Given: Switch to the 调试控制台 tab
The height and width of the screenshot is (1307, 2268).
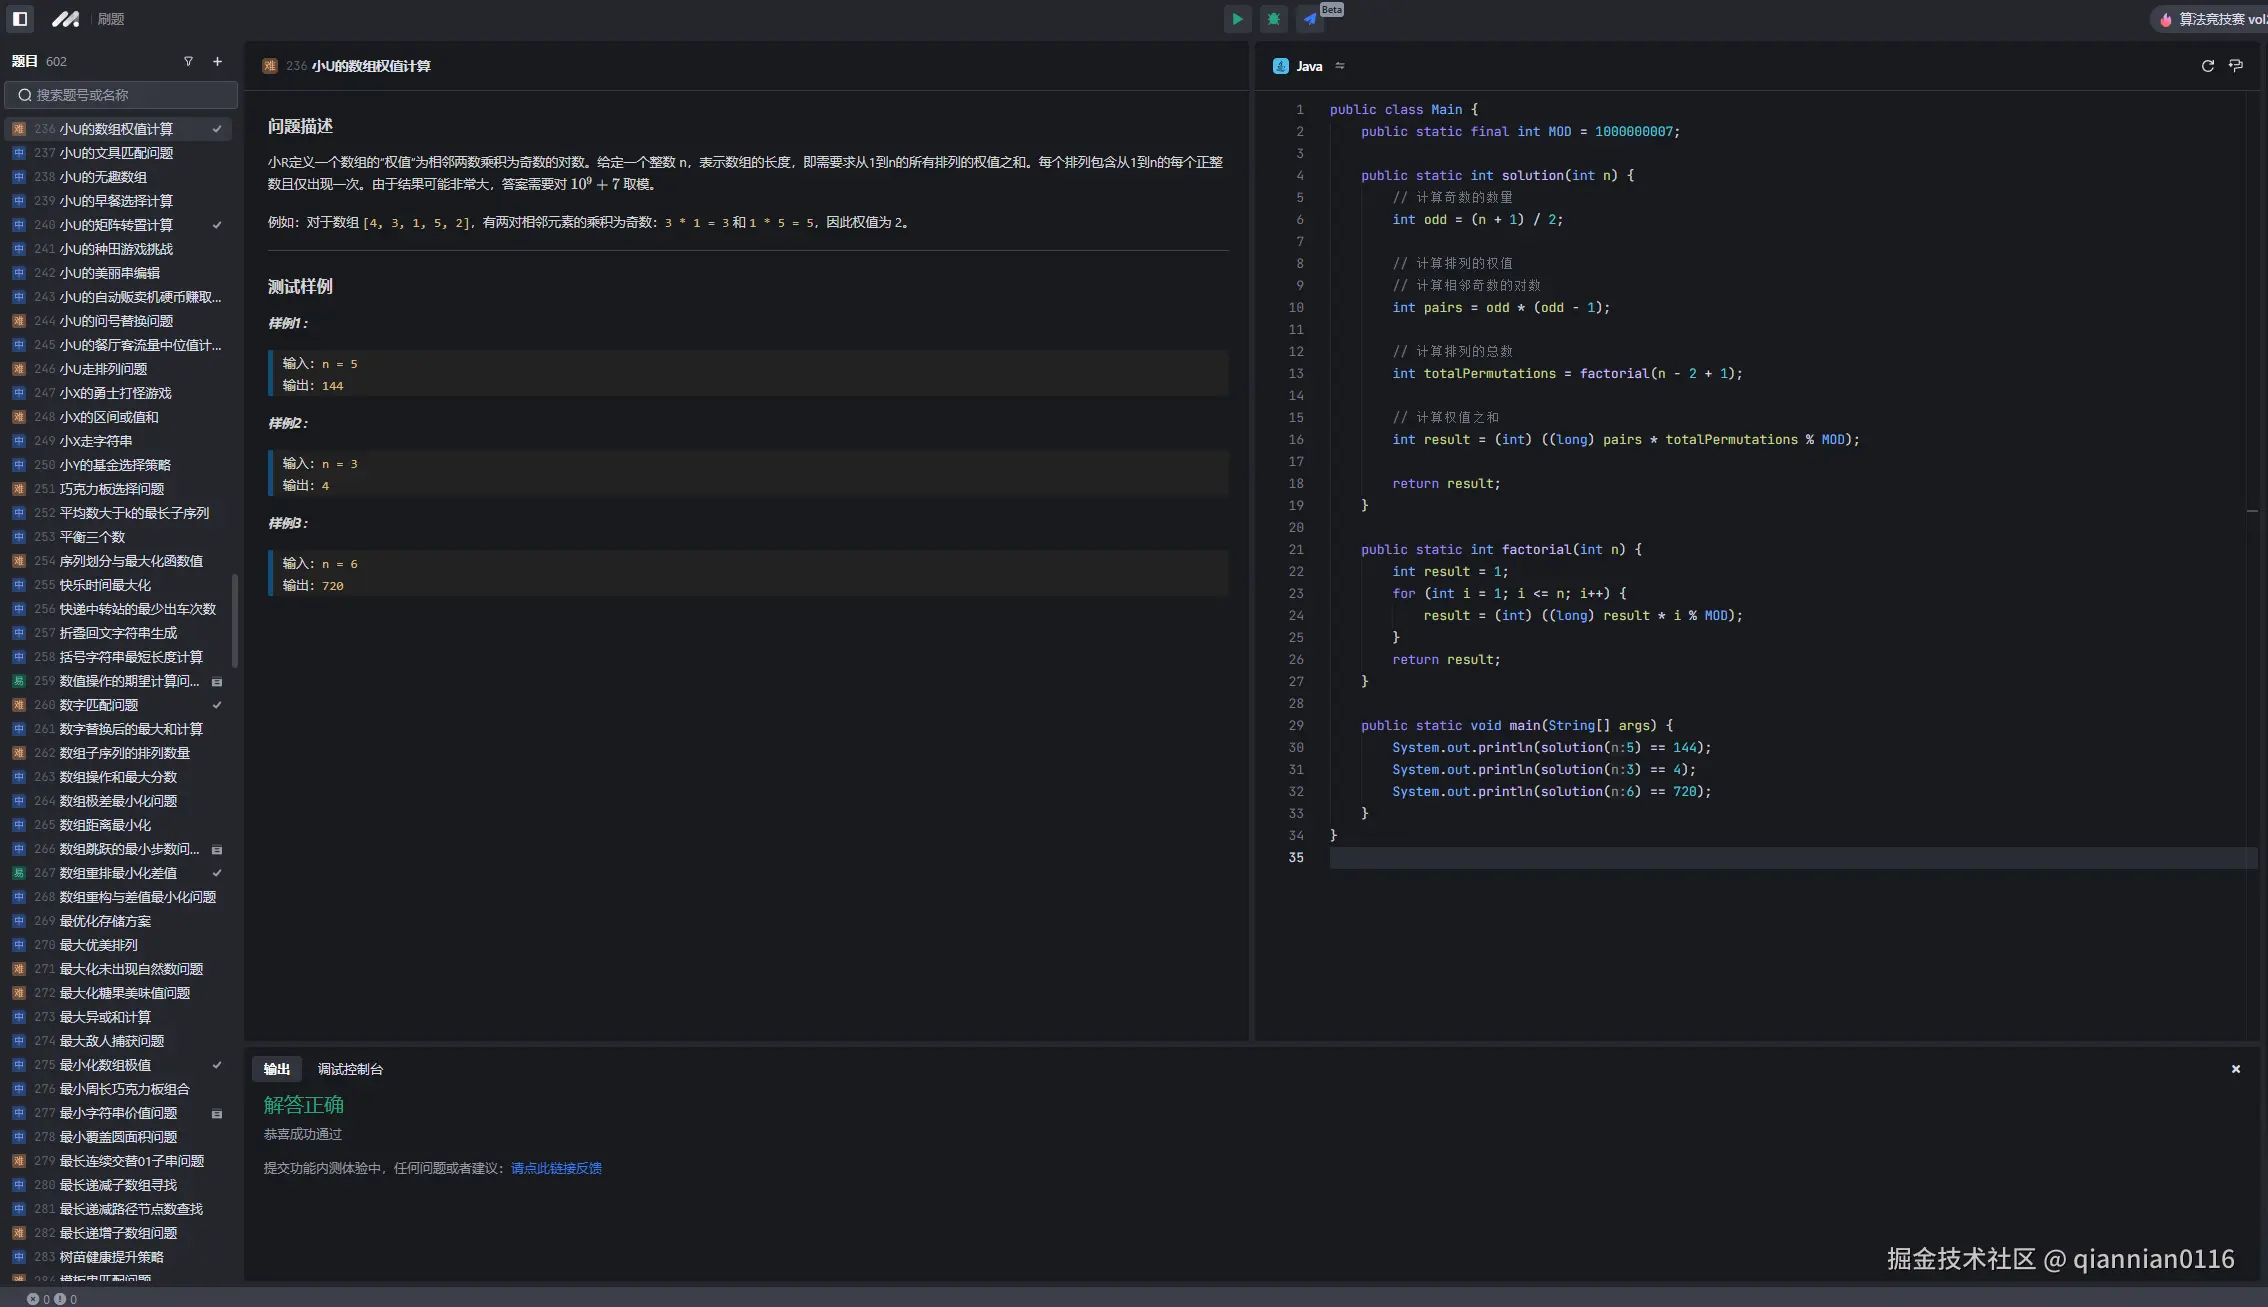Looking at the screenshot, I should pyautogui.click(x=350, y=1069).
